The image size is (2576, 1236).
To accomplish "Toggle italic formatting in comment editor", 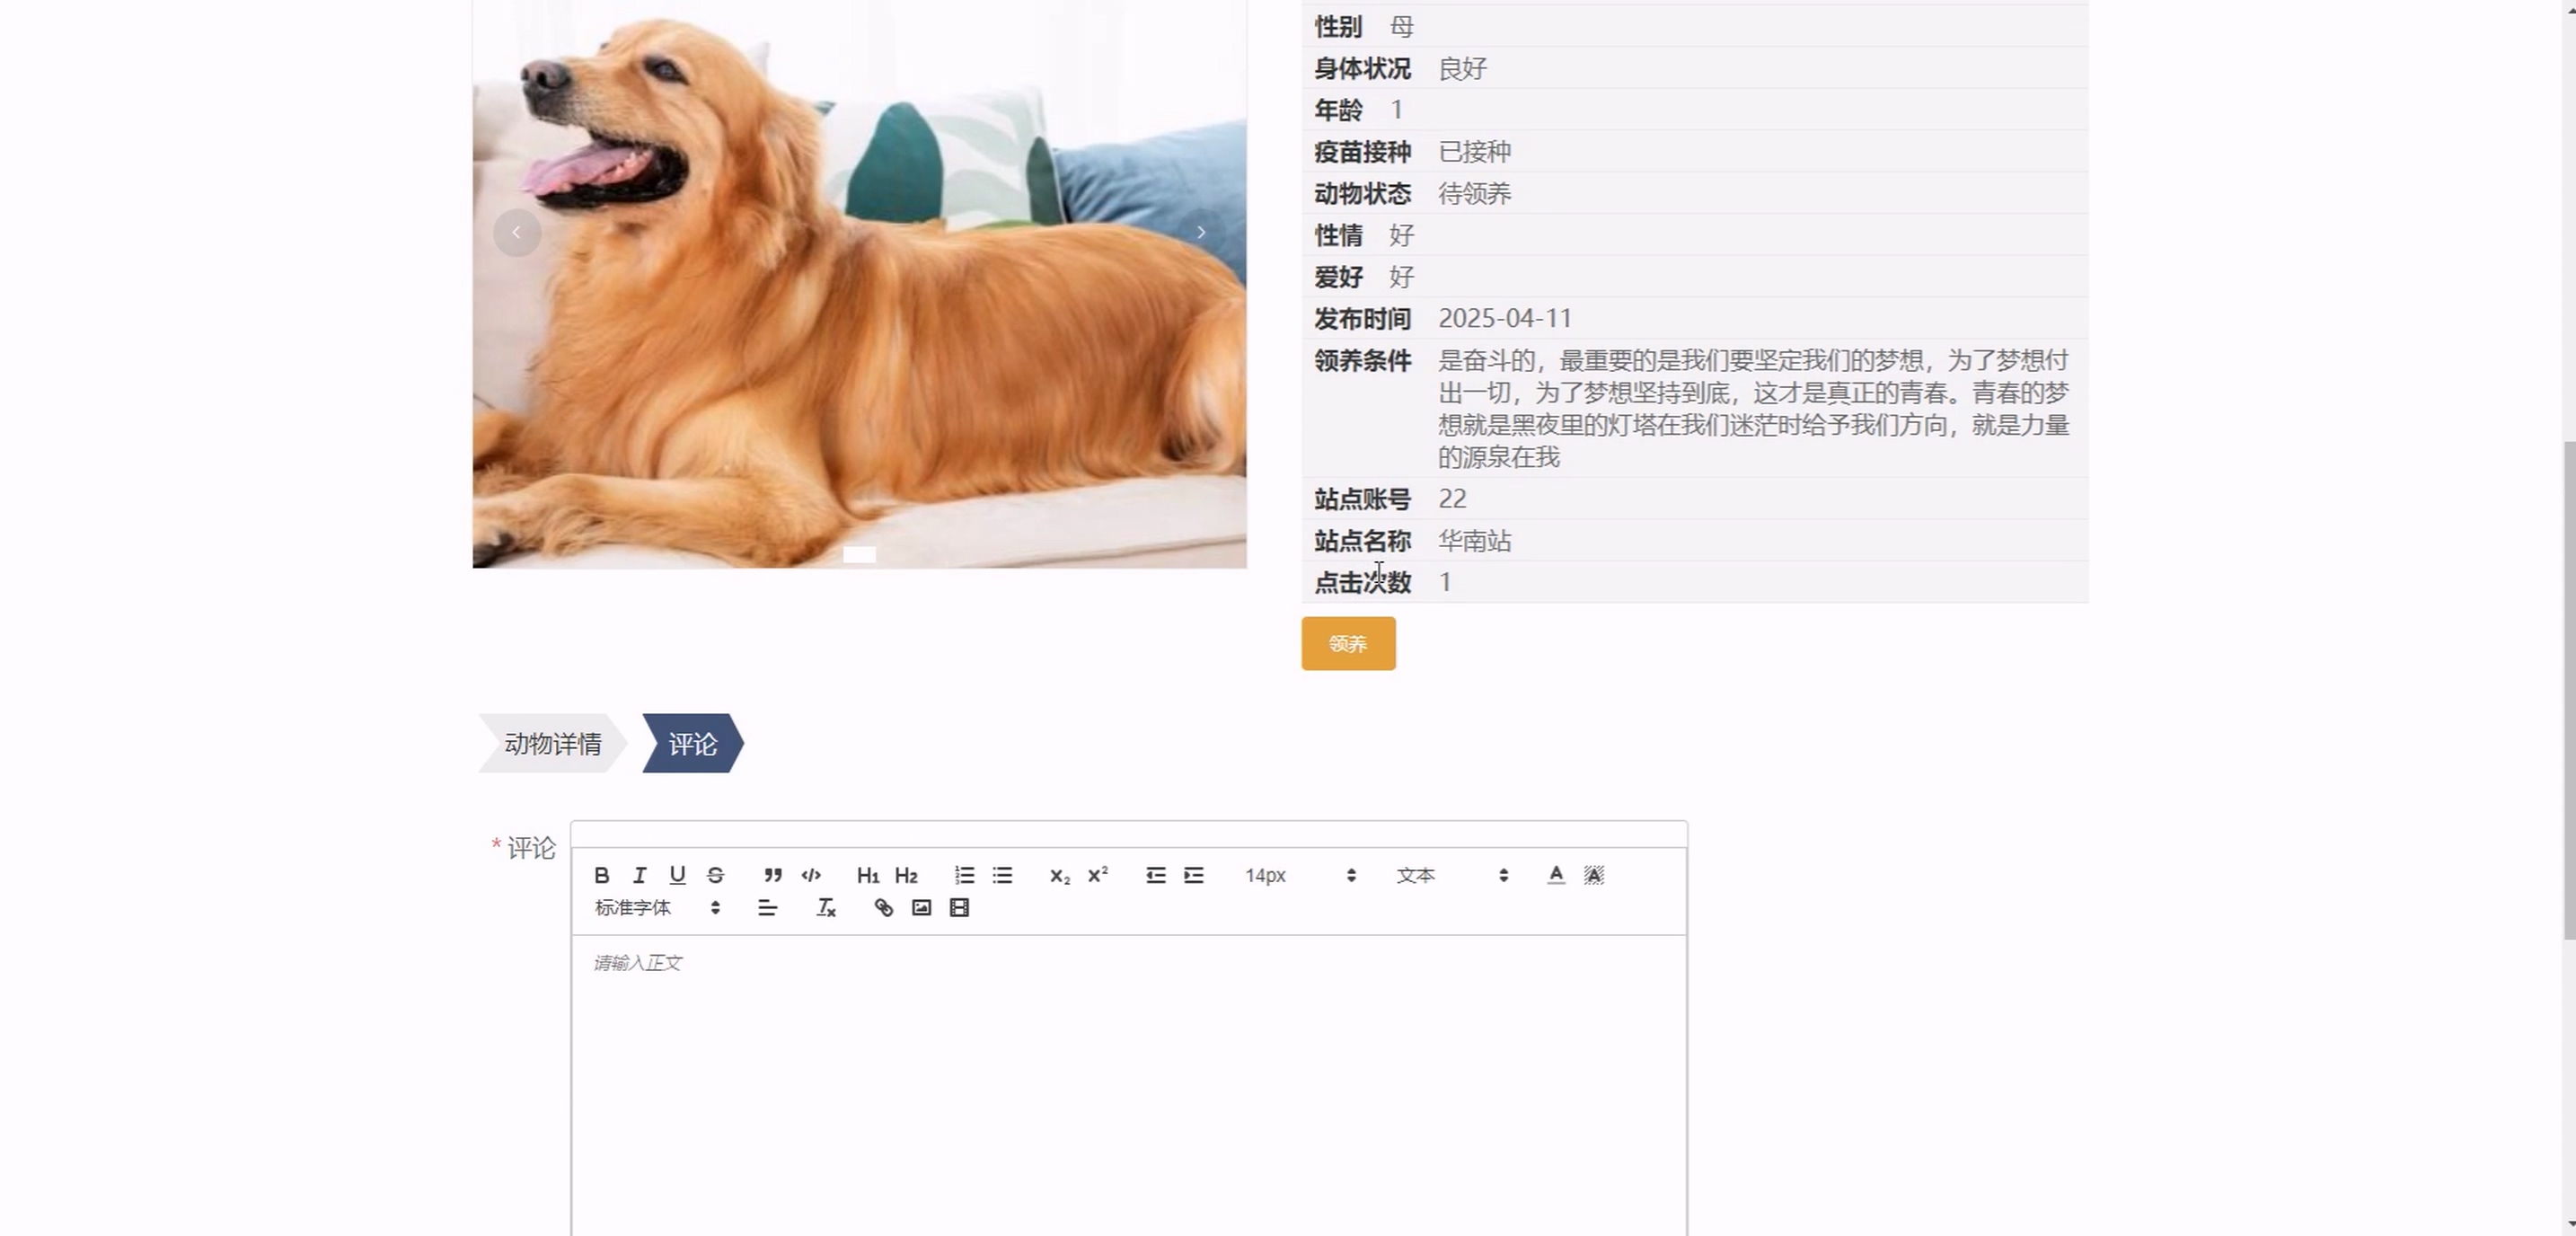I will click(x=639, y=875).
